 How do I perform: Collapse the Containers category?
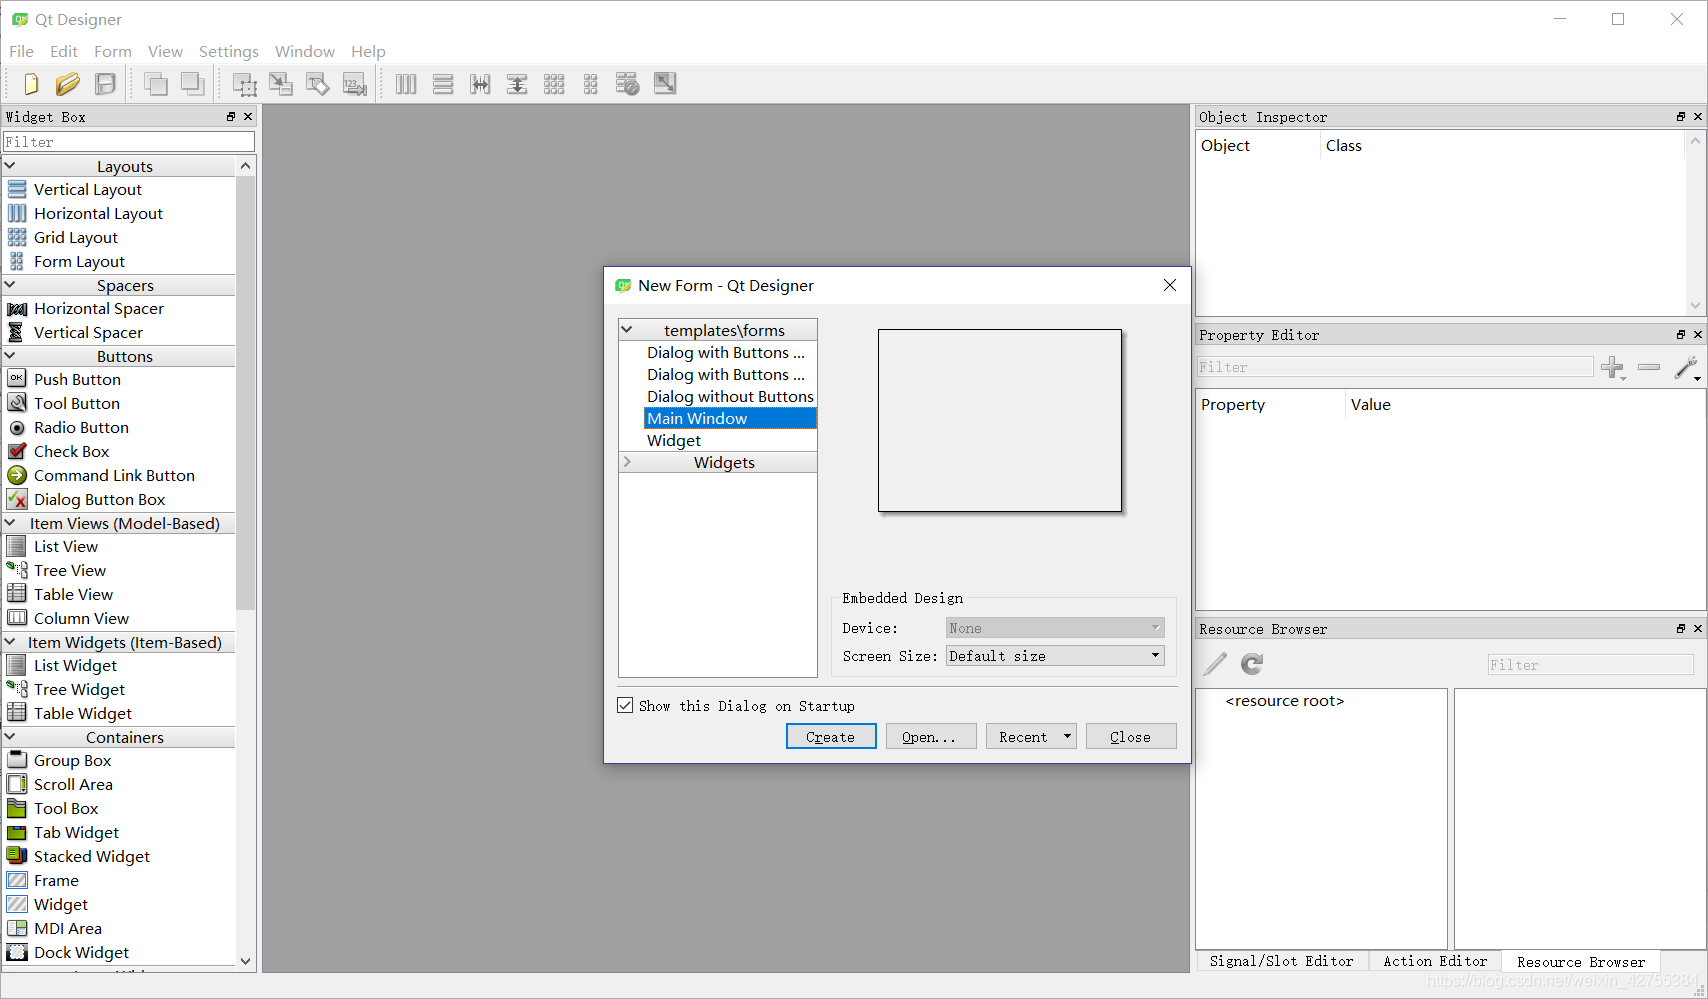click(11, 737)
